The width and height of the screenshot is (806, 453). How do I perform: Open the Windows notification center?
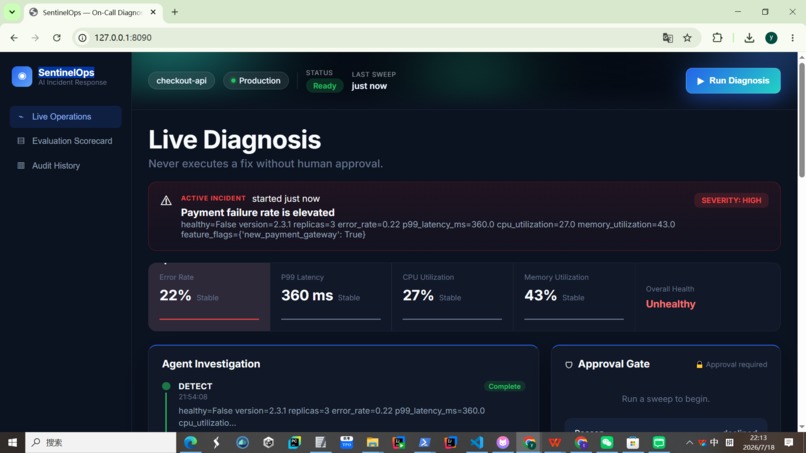pos(789,442)
